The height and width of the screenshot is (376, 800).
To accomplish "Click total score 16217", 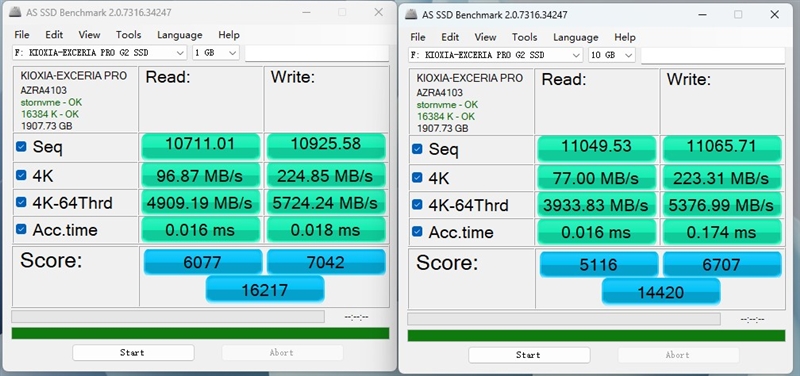I will tap(265, 289).
